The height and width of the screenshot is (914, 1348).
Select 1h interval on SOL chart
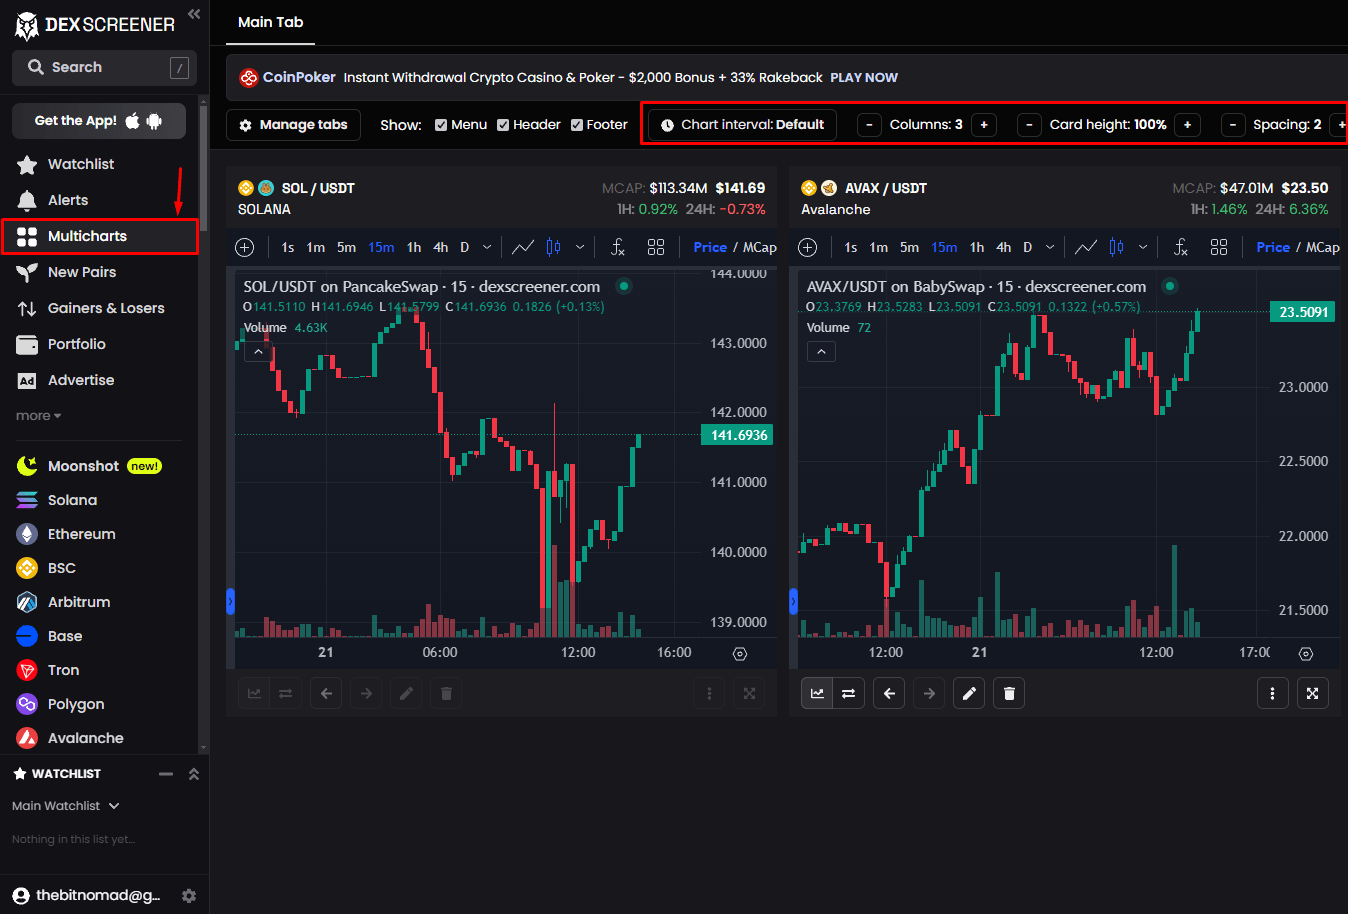point(414,247)
